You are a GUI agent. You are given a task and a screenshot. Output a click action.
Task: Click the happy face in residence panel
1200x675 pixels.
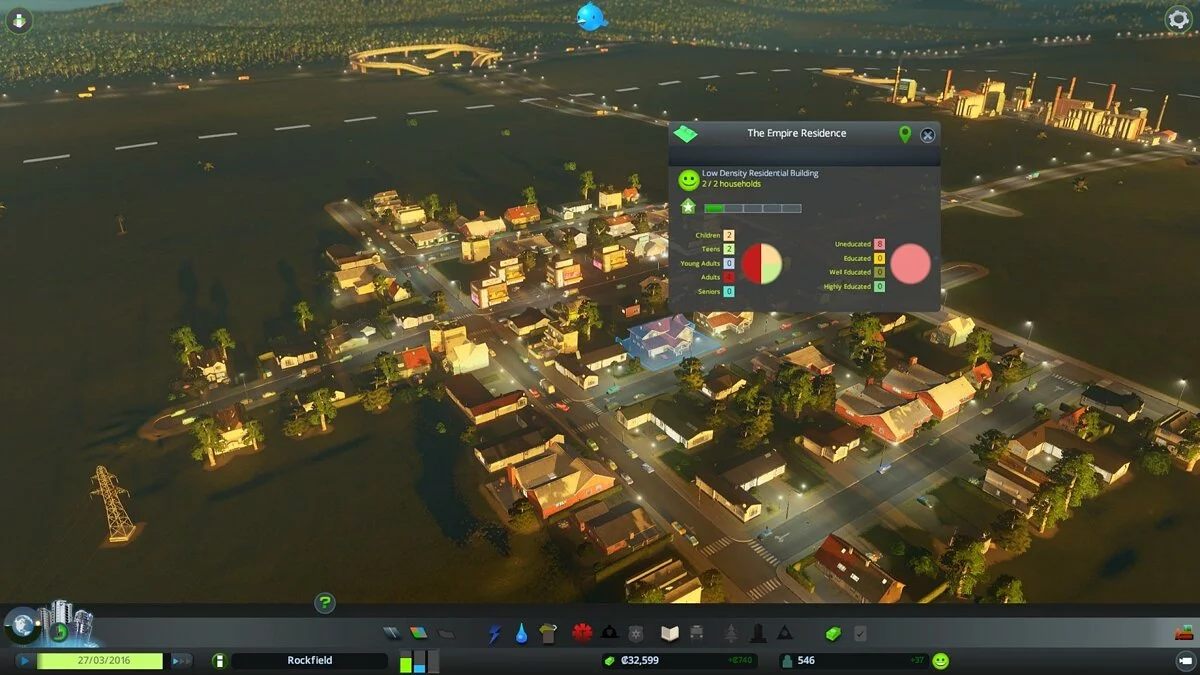pyautogui.click(x=689, y=180)
